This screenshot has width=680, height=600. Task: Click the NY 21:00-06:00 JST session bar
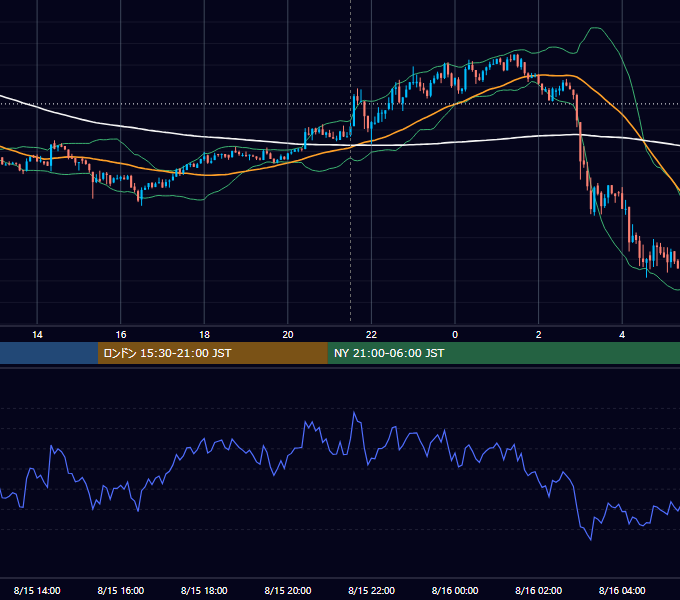click(x=503, y=353)
